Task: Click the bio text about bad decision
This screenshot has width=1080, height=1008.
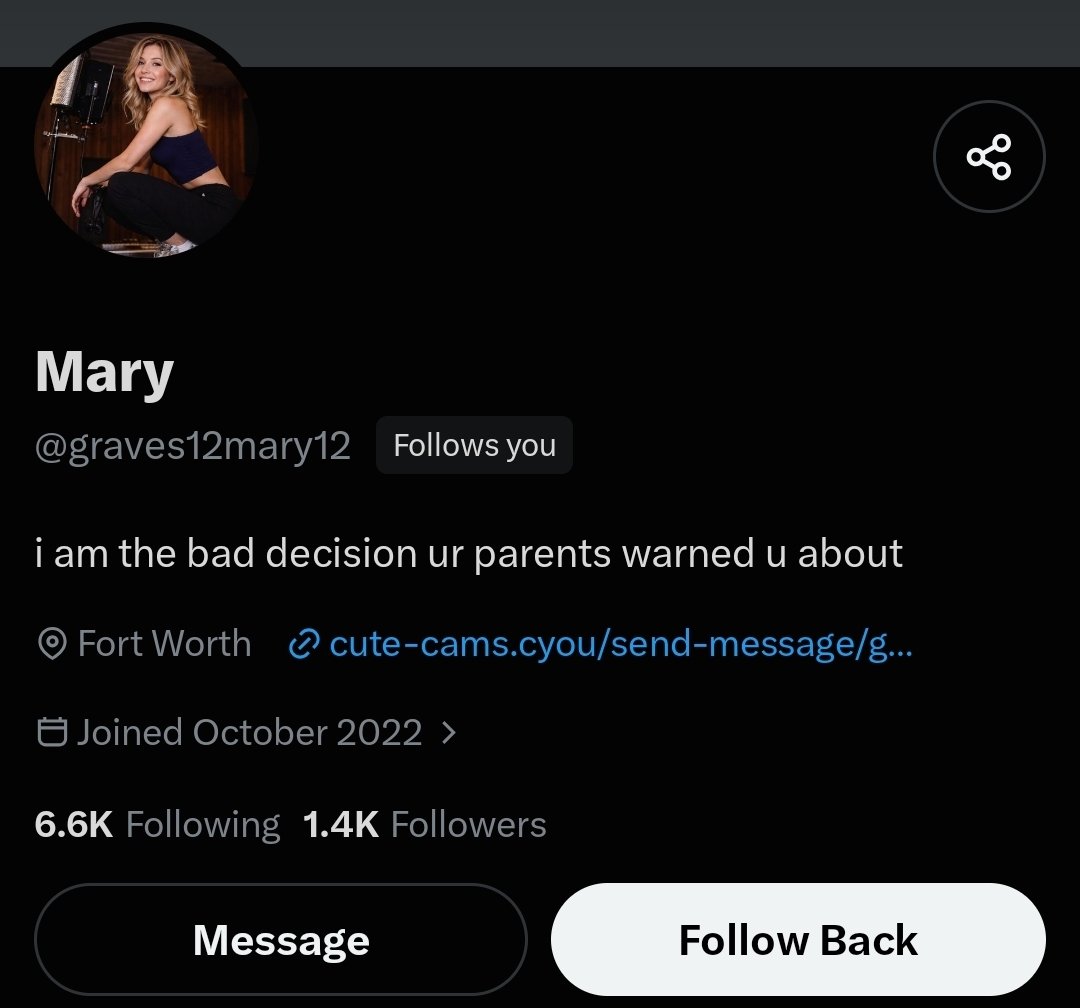Action: coord(468,554)
